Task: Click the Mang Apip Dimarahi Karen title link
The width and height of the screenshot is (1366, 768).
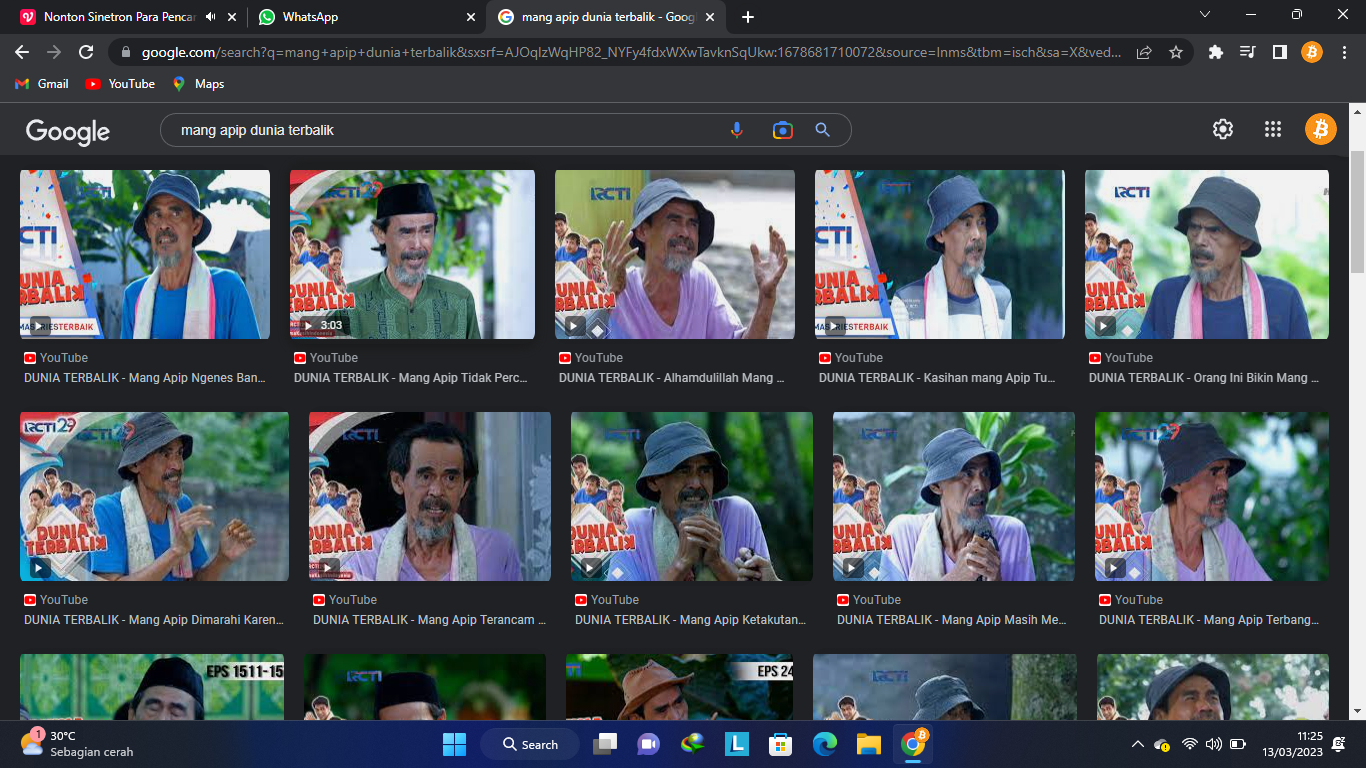Action: (x=154, y=620)
